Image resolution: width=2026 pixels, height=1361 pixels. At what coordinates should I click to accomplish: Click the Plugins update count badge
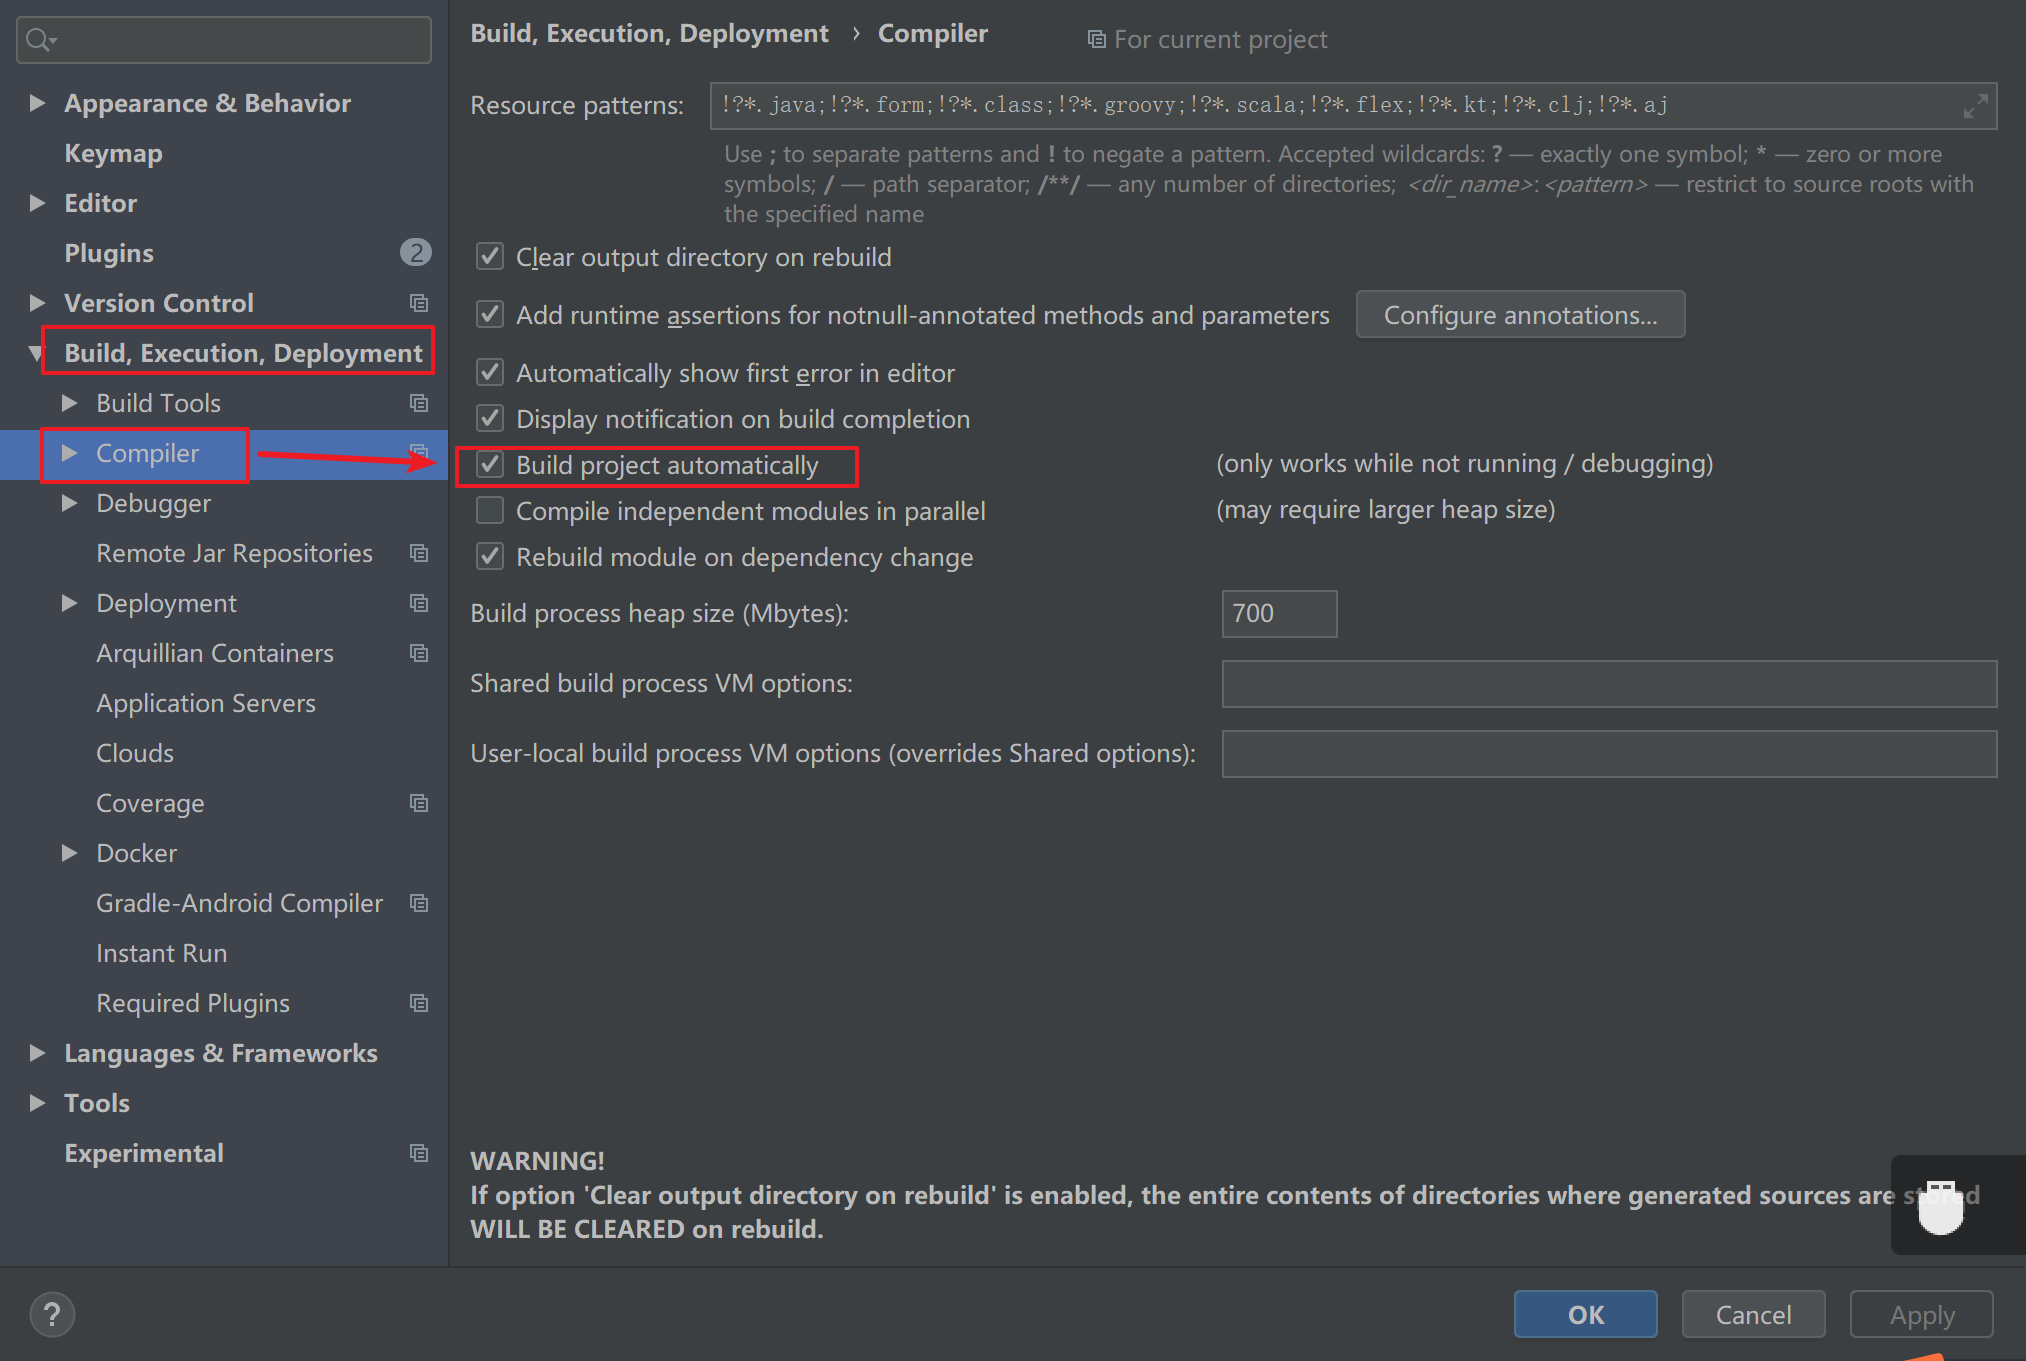click(415, 253)
